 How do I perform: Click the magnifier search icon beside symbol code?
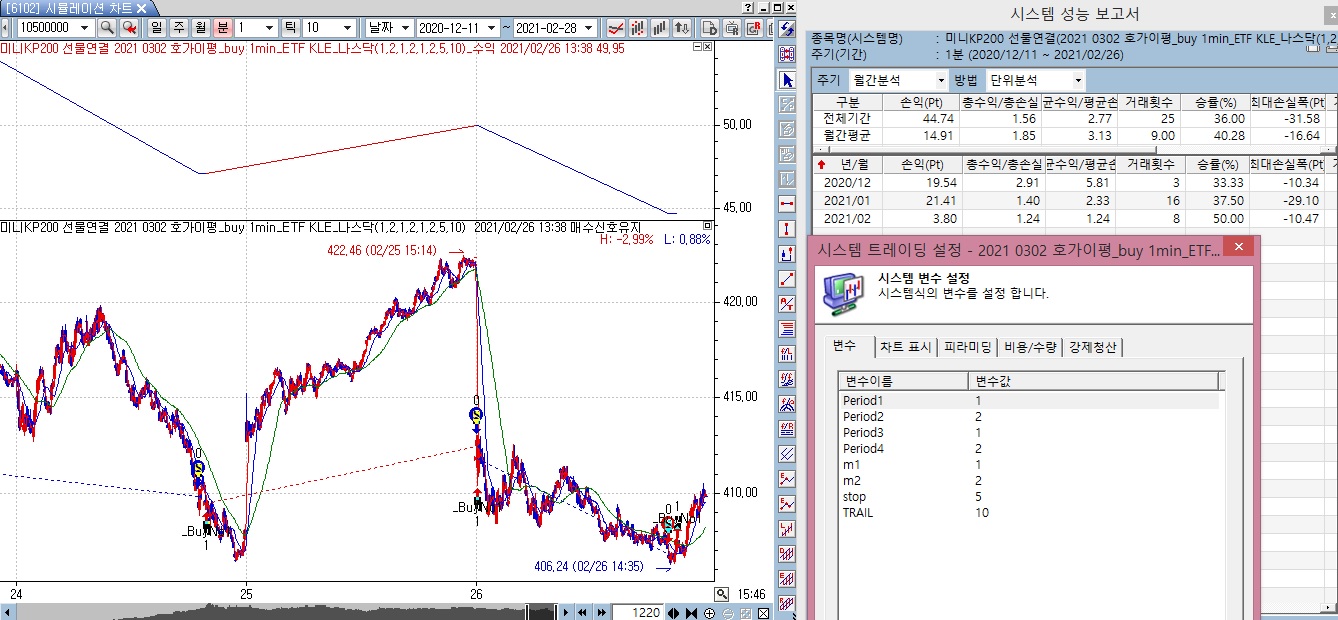(x=106, y=28)
